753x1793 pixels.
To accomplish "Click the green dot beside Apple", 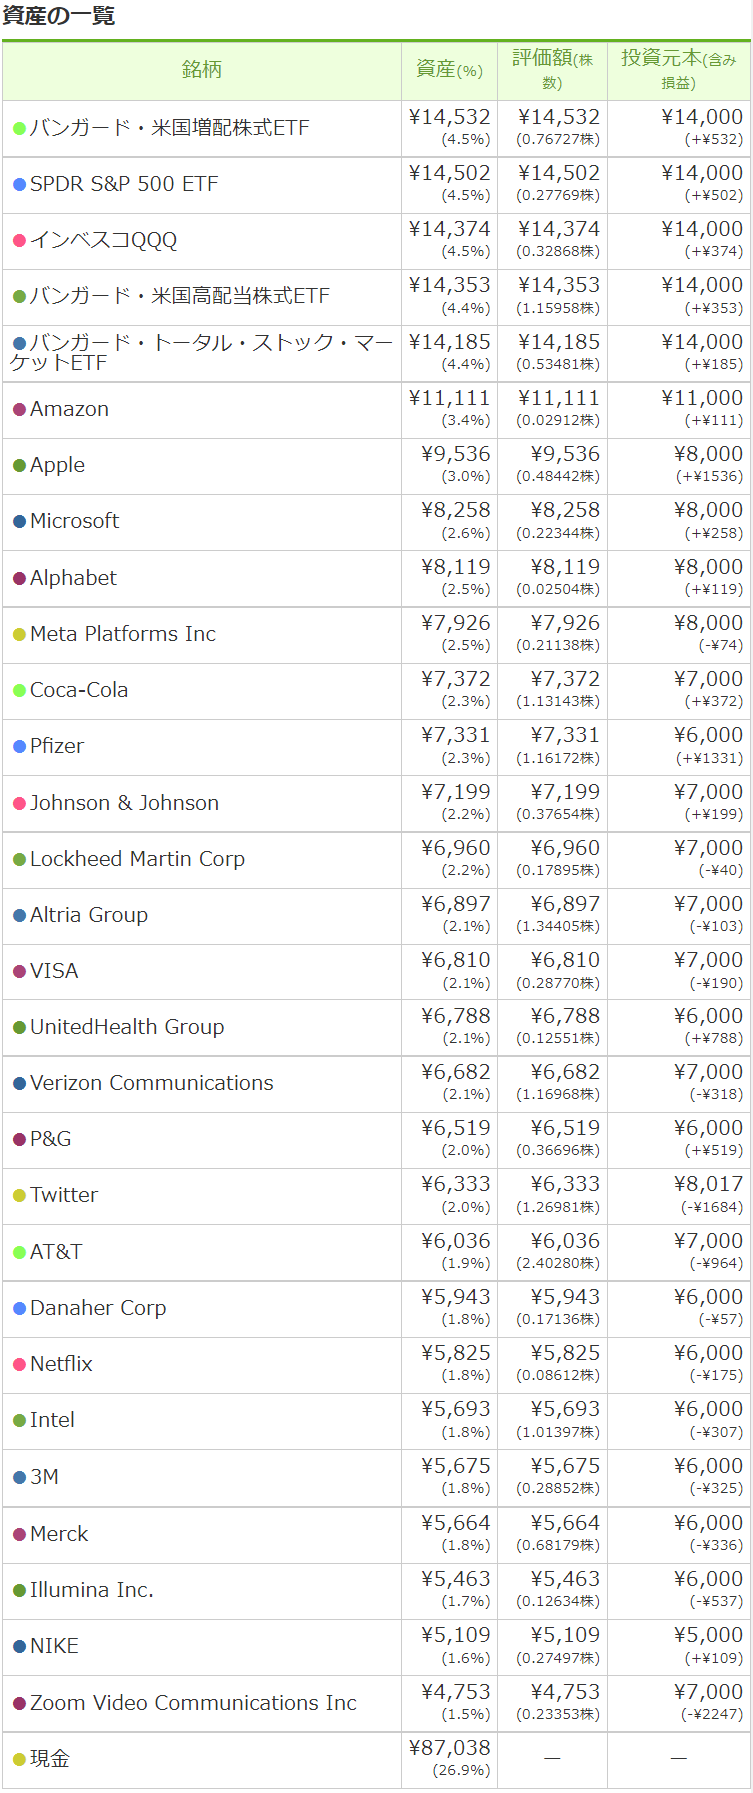I will coord(19,466).
